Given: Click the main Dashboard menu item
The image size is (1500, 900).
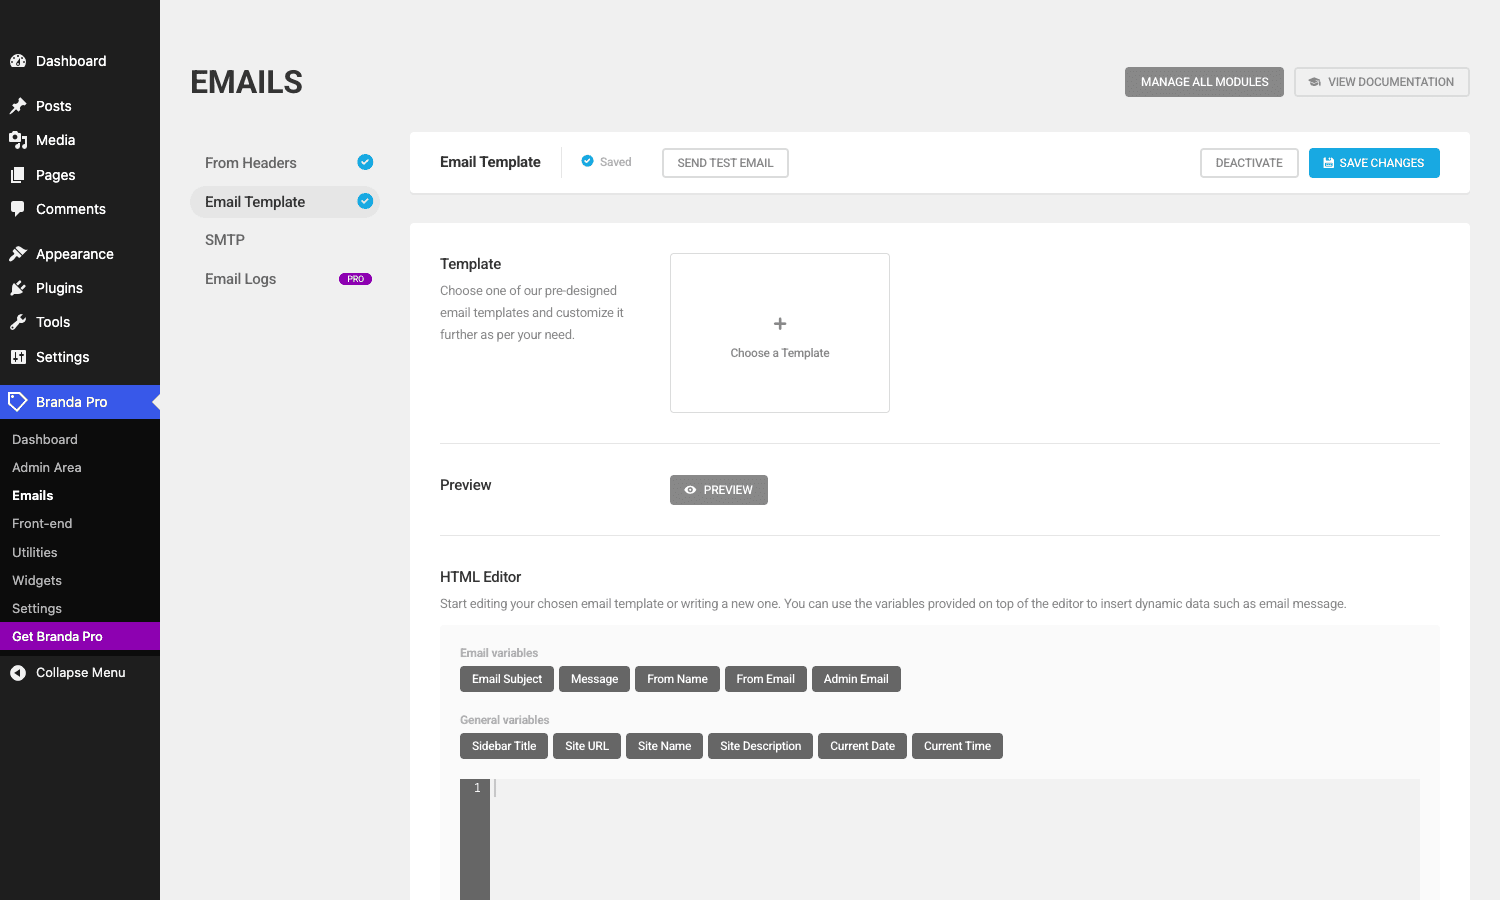Looking at the screenshot, I should click(x=80, y=61).
